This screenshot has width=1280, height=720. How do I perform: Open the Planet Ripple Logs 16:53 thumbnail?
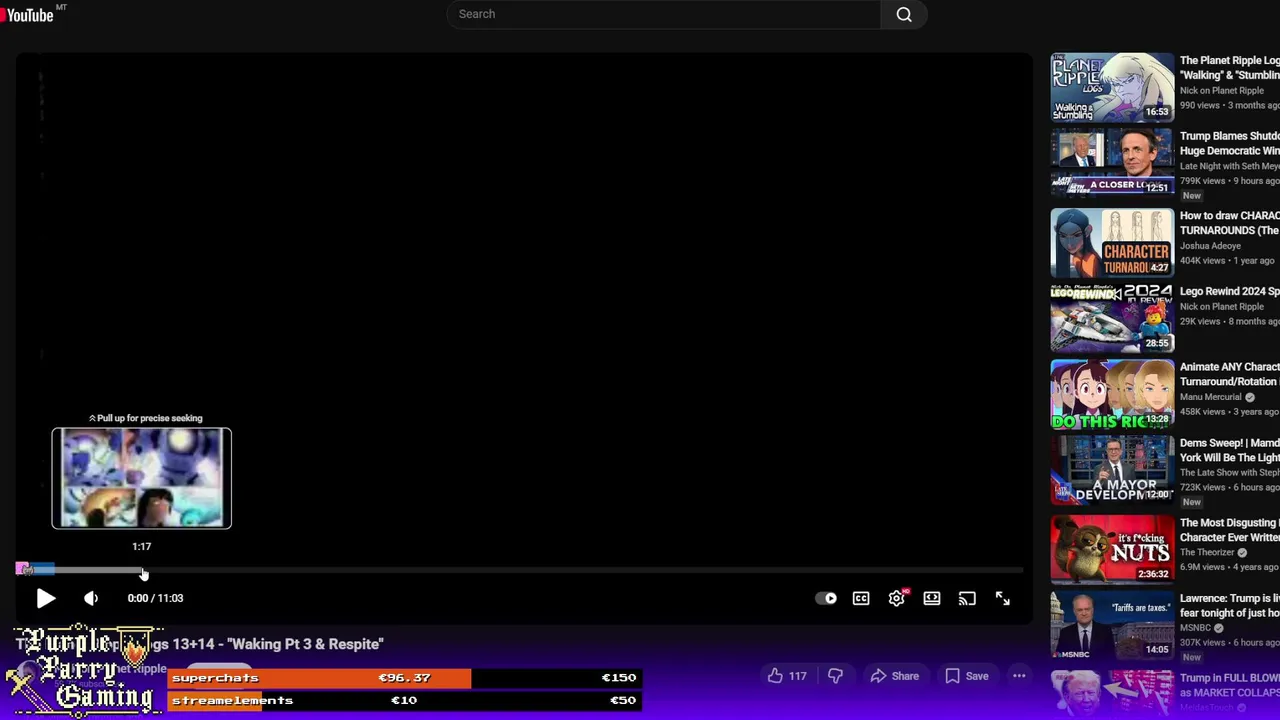(x=1112, y=87)
